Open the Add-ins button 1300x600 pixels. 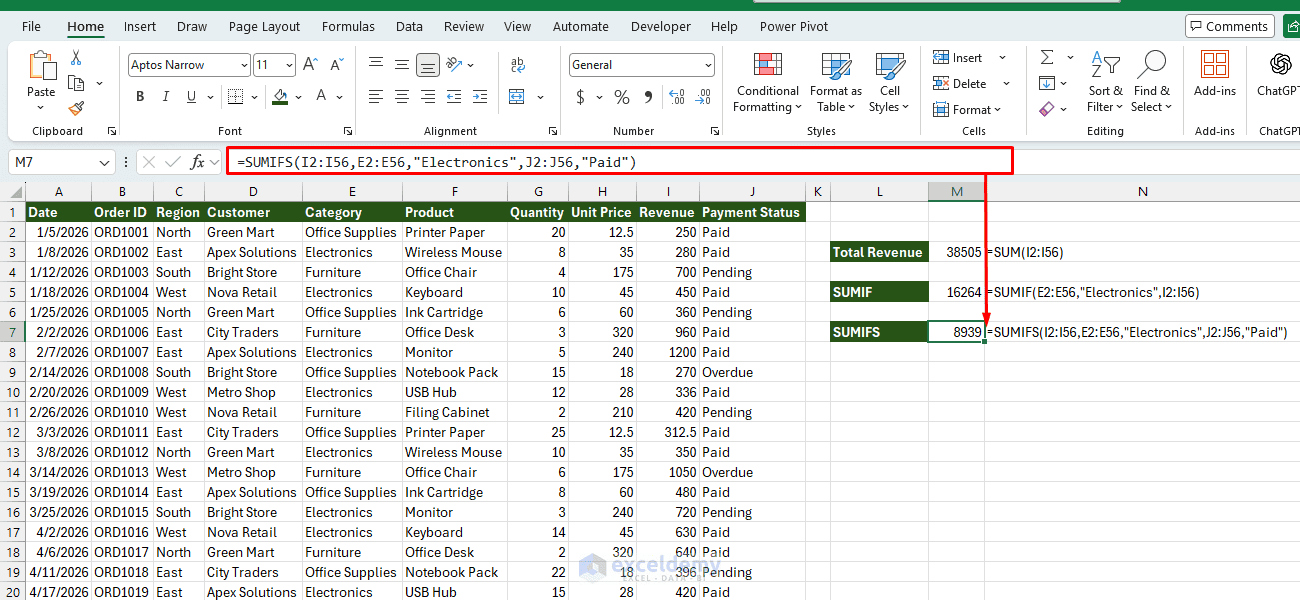[1215, 73]
